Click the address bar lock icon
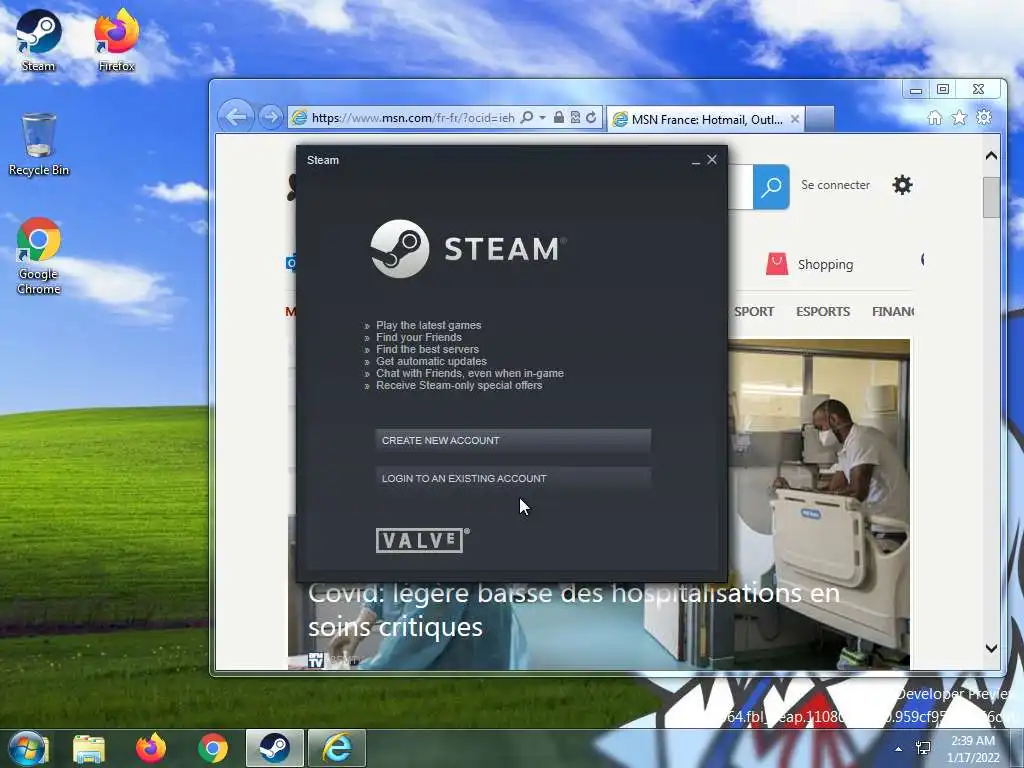Screen dimensions: 1024x768 click(559, 118)
